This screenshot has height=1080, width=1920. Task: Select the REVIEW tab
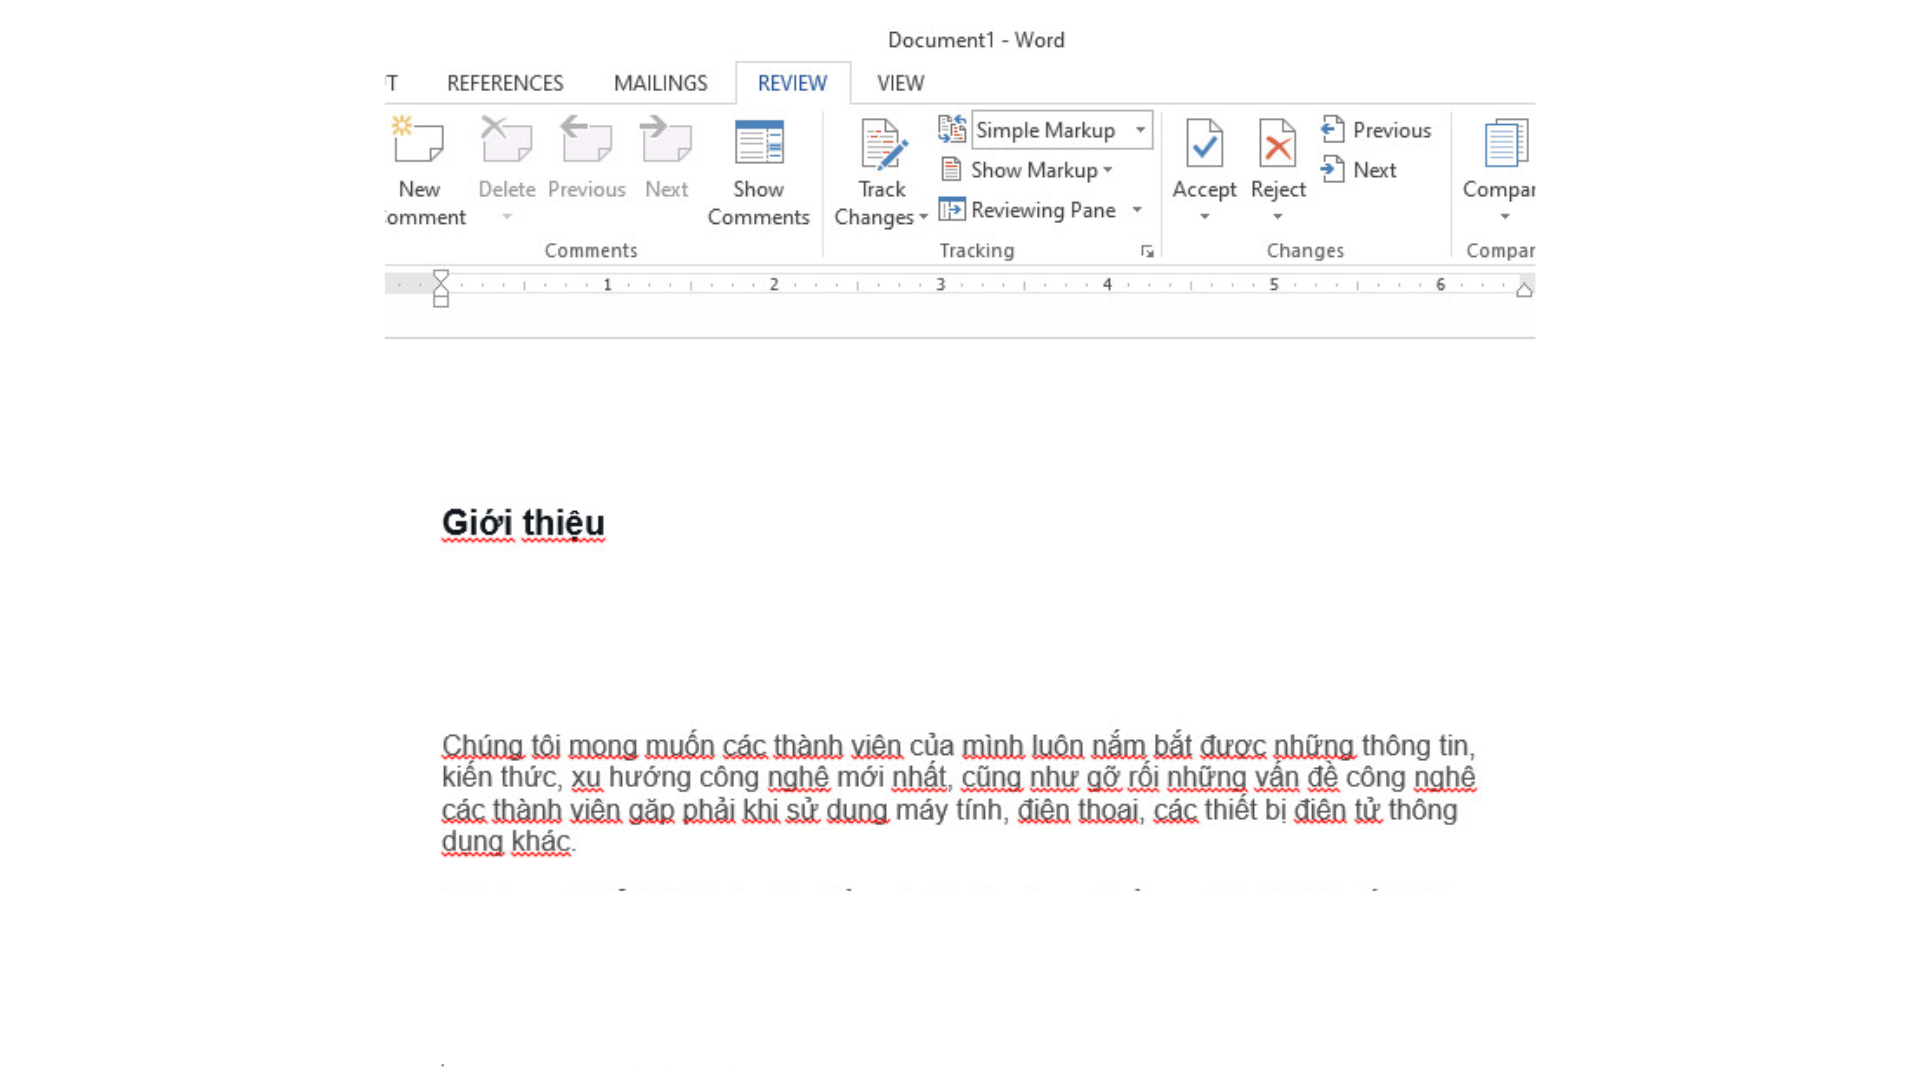(792, 83)
